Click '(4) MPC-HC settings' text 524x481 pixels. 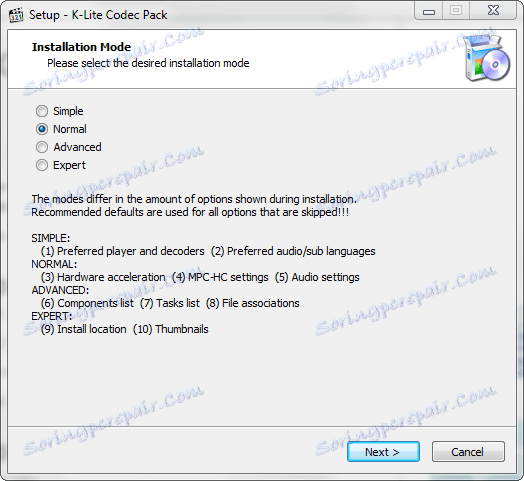click(x=220, y=277)
